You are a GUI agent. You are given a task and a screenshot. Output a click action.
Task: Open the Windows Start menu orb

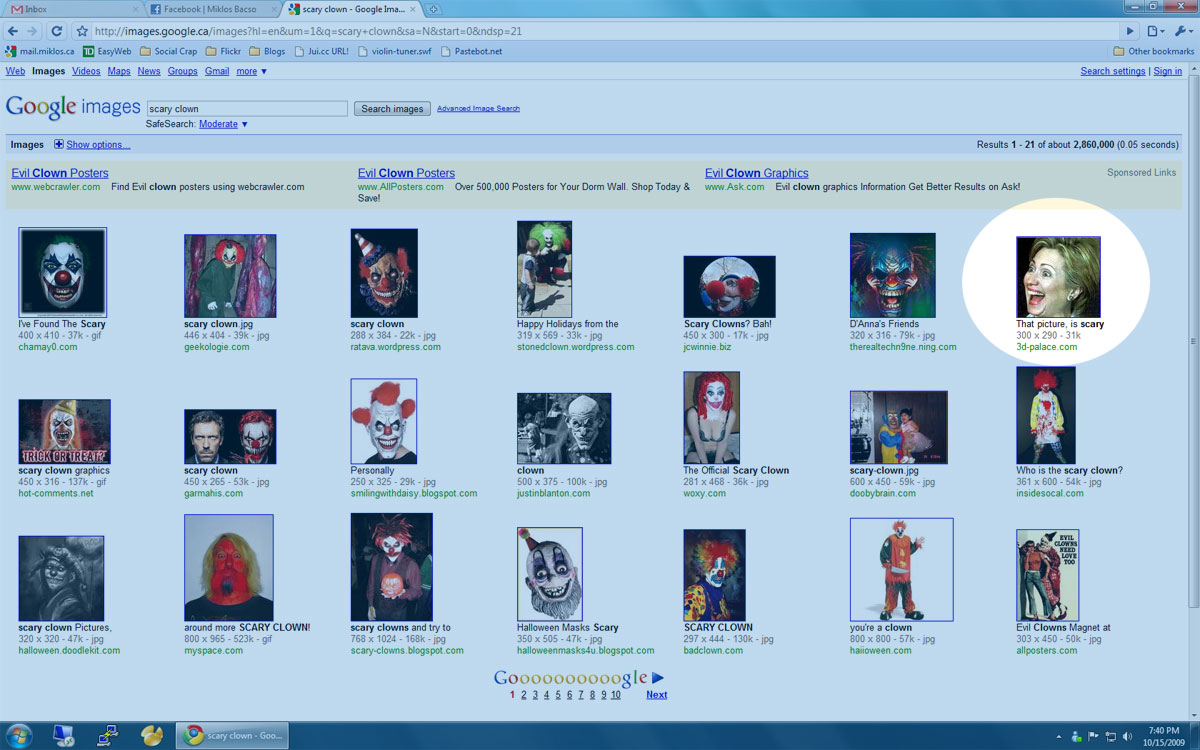[x=19, y=736]
